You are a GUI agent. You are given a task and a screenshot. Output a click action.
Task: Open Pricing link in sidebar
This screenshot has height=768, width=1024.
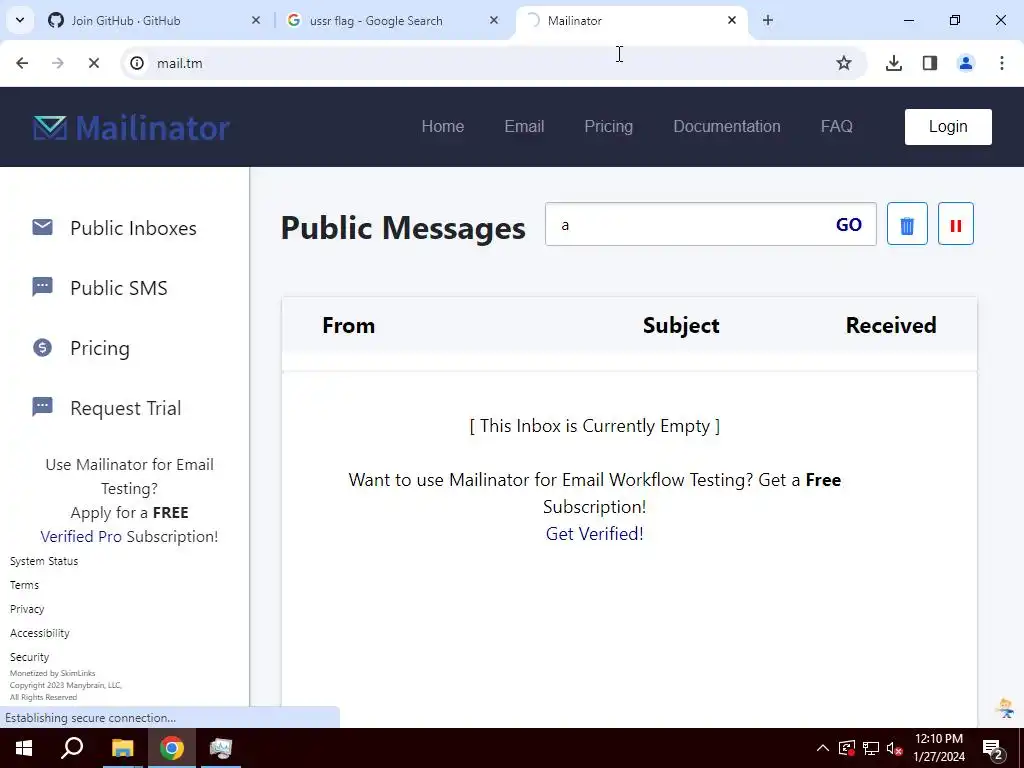[x=100, y=348]
